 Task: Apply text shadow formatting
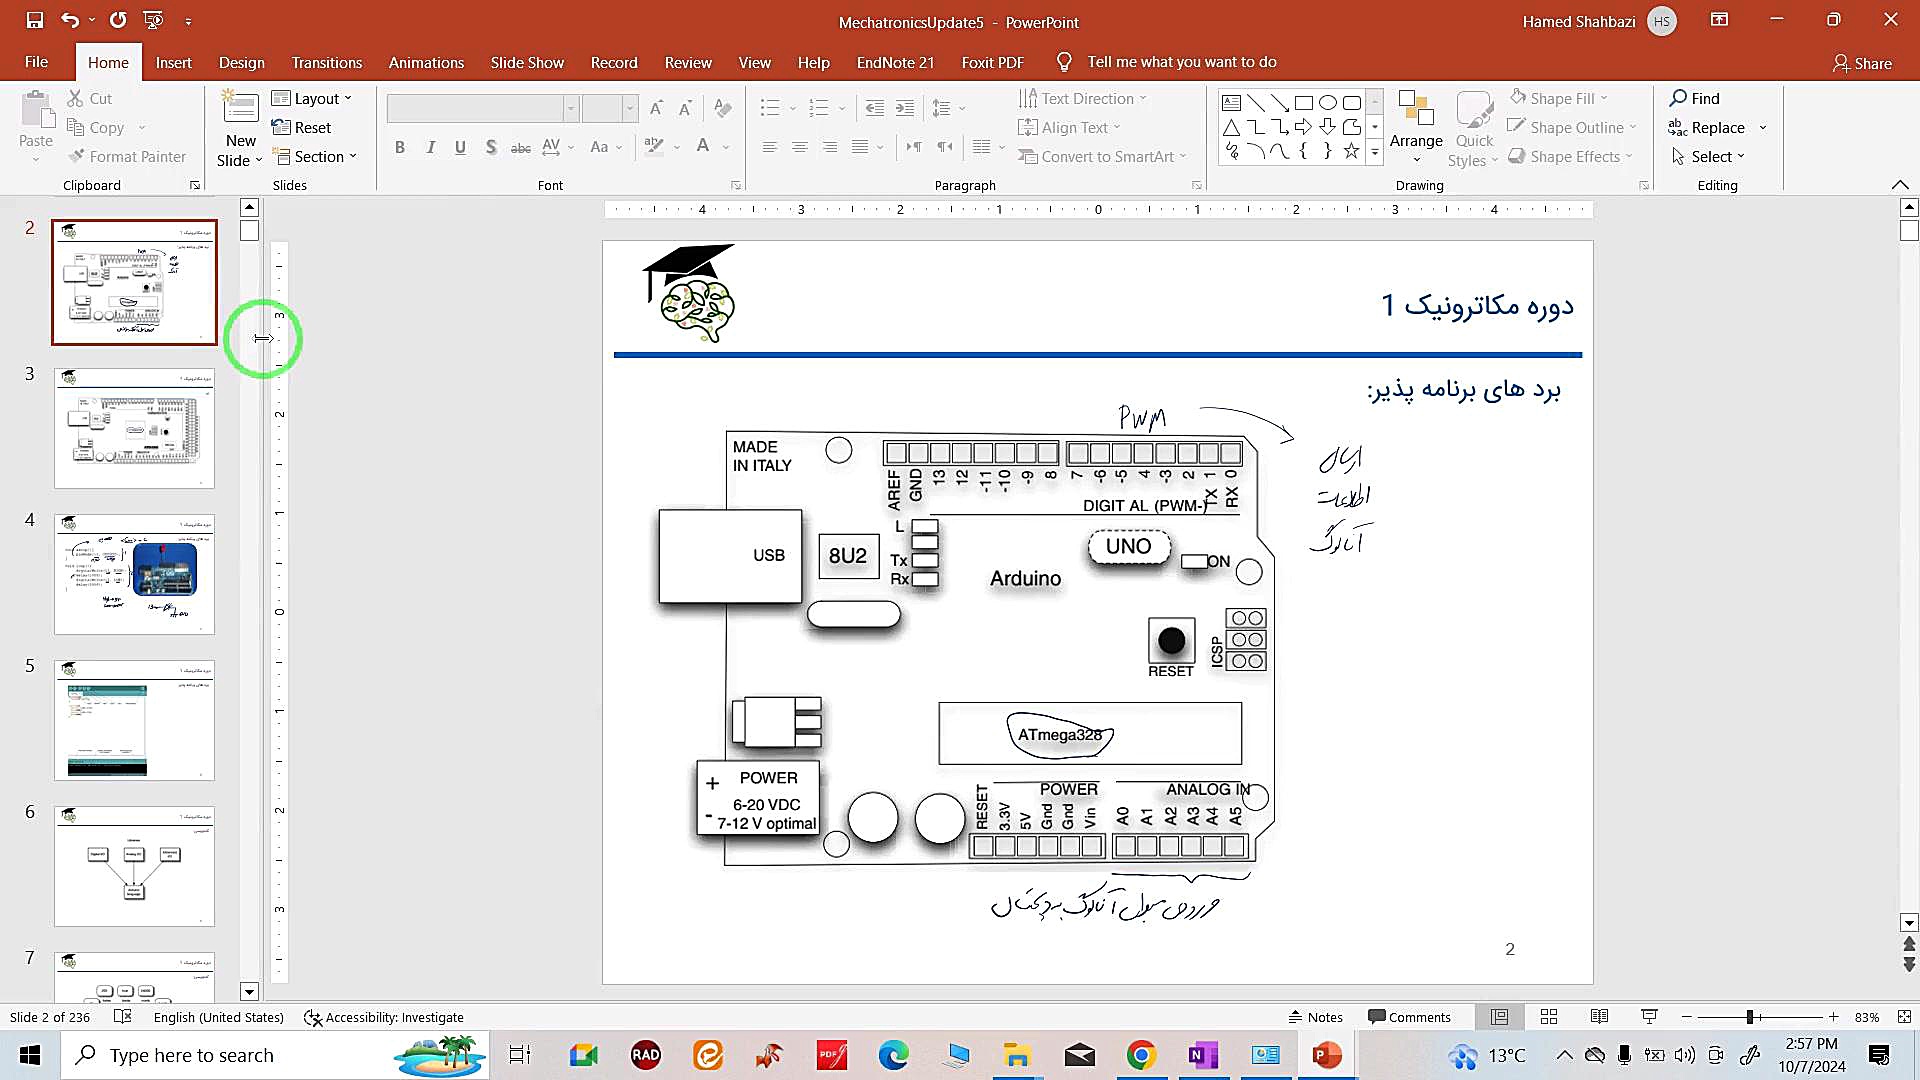491,147
